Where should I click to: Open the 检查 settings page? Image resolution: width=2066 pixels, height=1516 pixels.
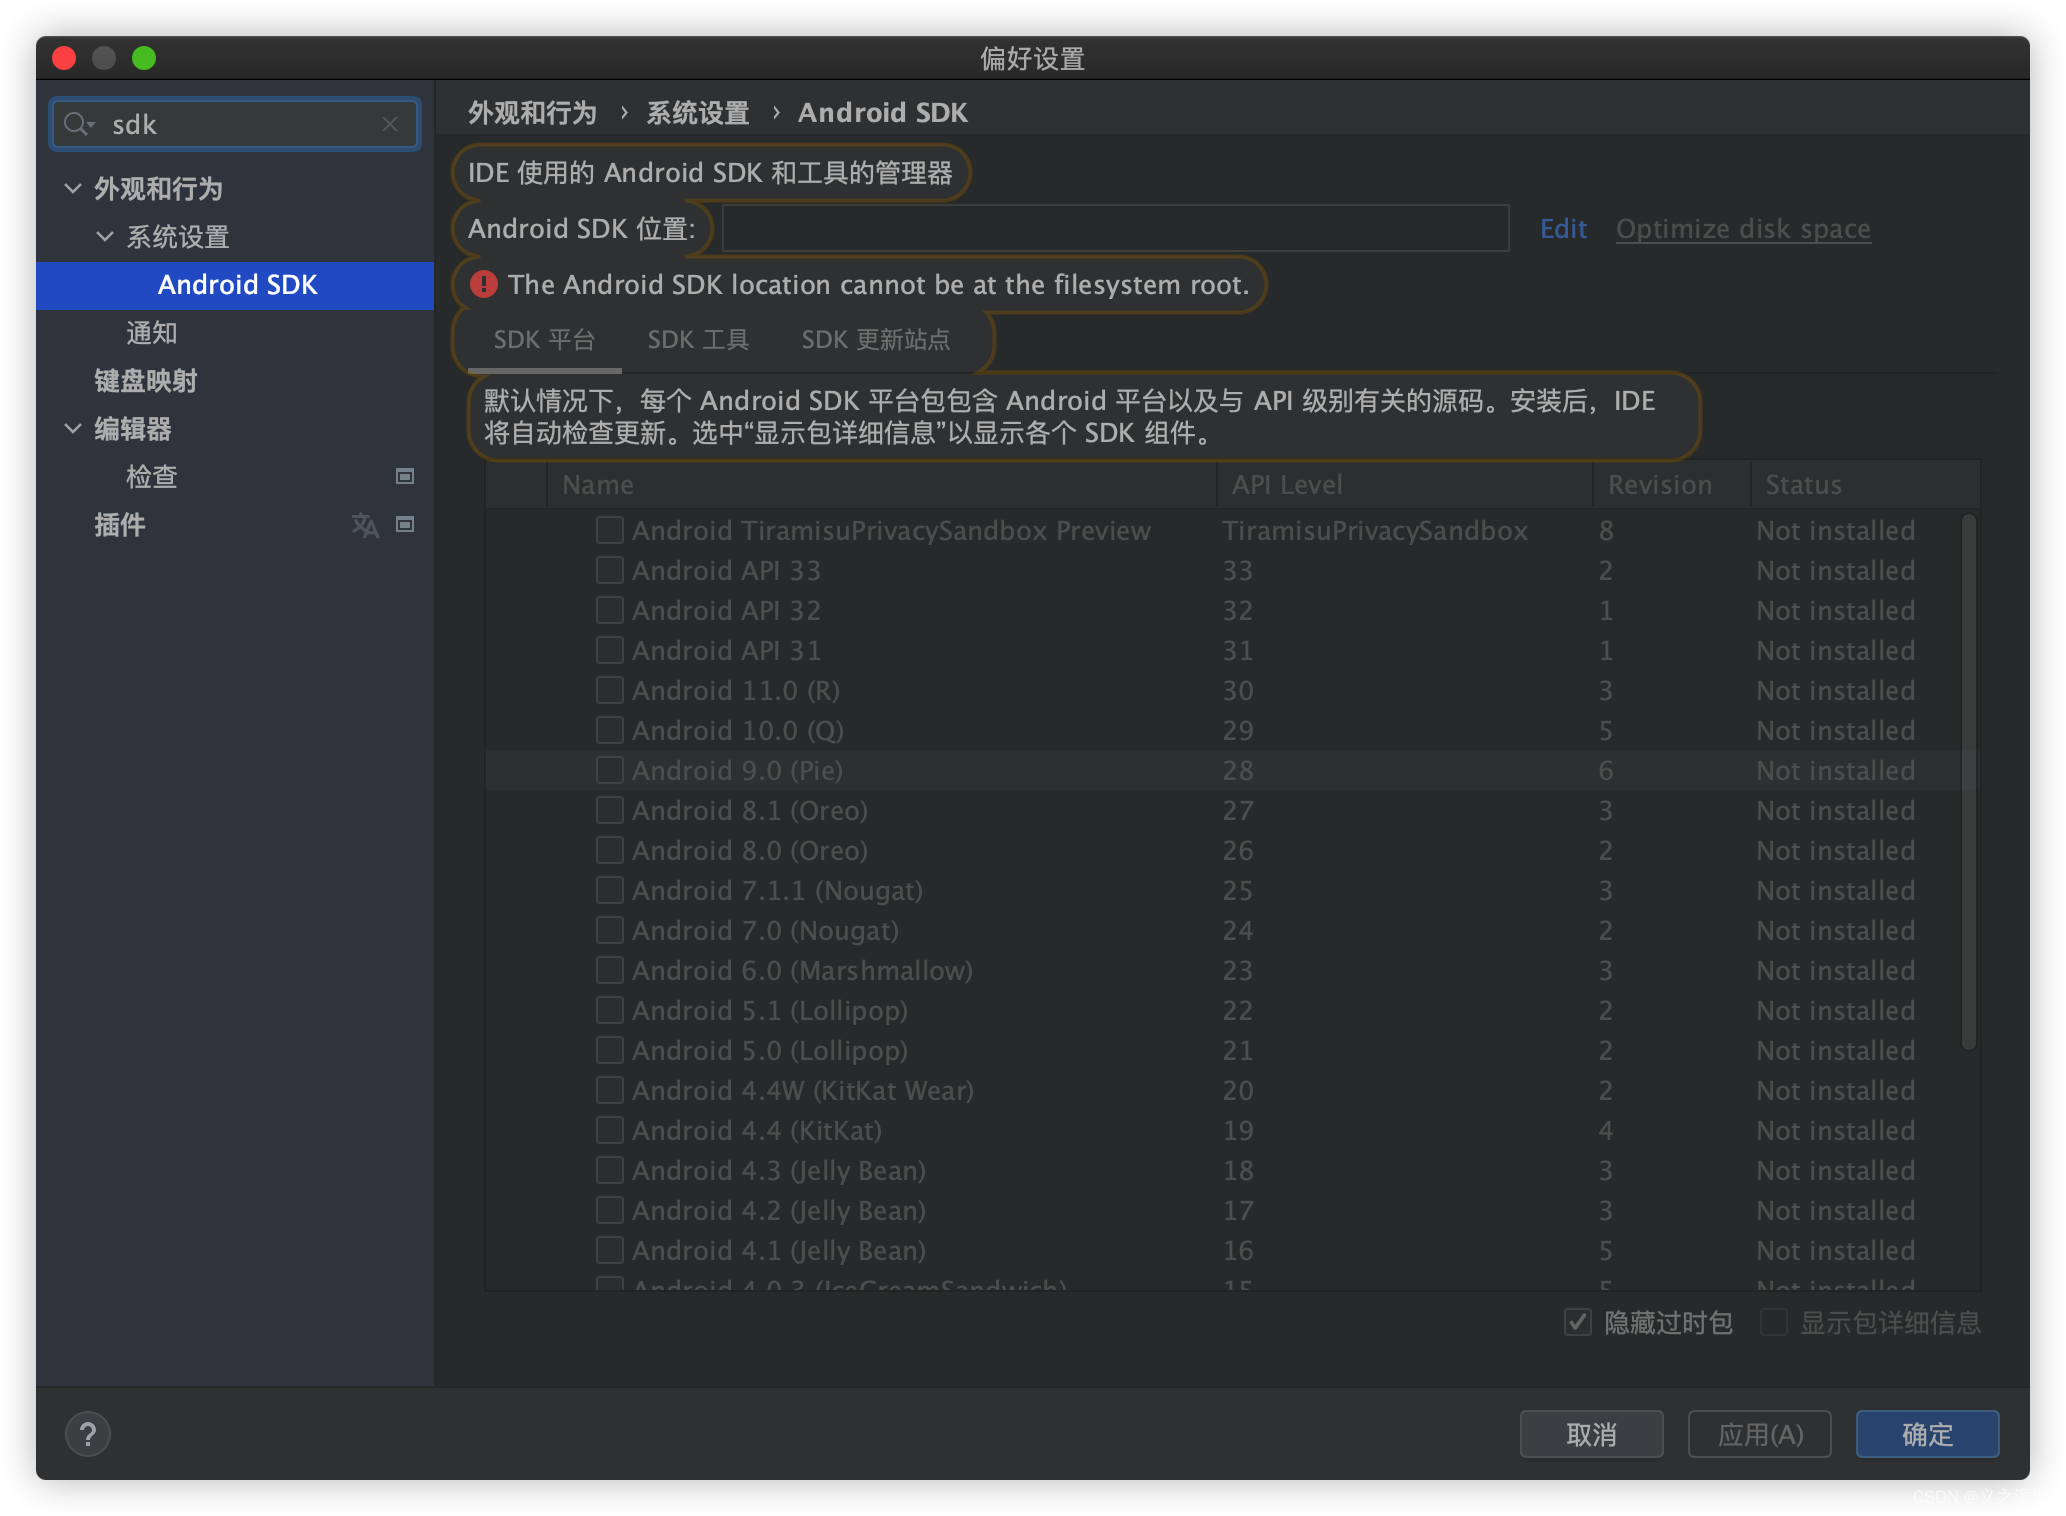151,477
